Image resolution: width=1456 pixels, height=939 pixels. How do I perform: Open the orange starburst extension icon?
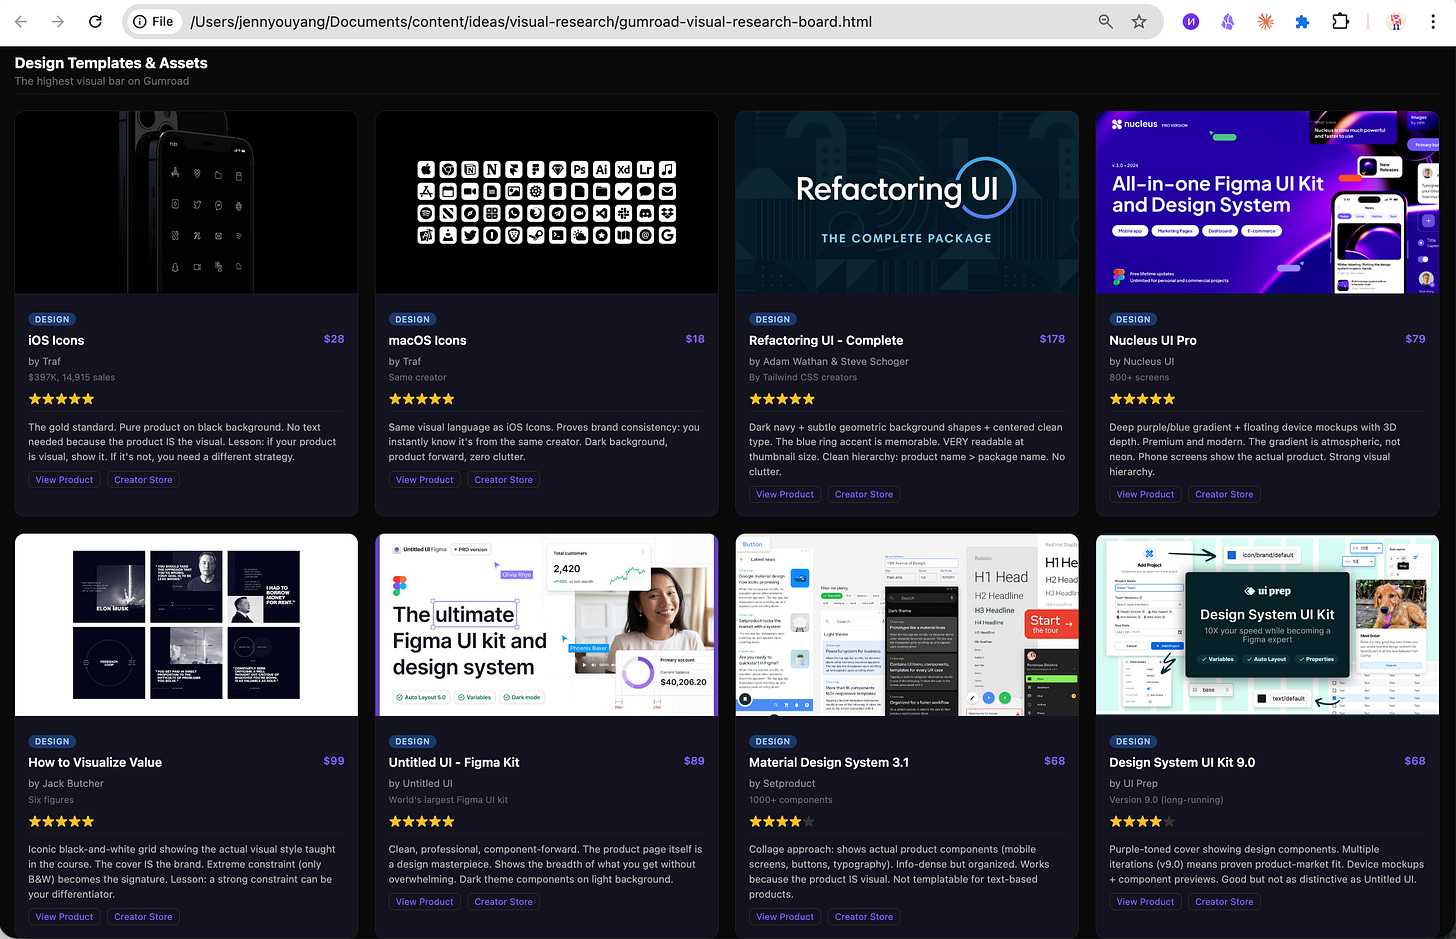coord(1265,21)
